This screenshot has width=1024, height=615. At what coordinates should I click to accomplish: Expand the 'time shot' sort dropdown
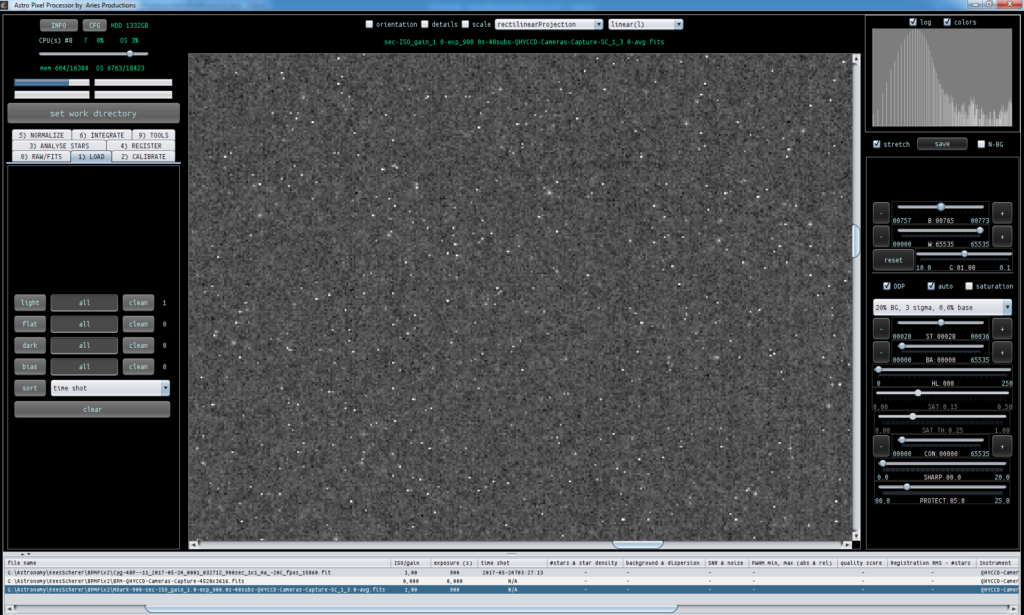coord(110,388)
